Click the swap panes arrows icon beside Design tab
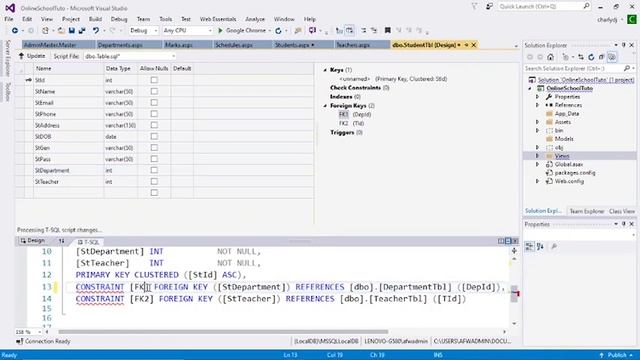The width and height of the screenshot is (640, 360). tap(61, 241)
